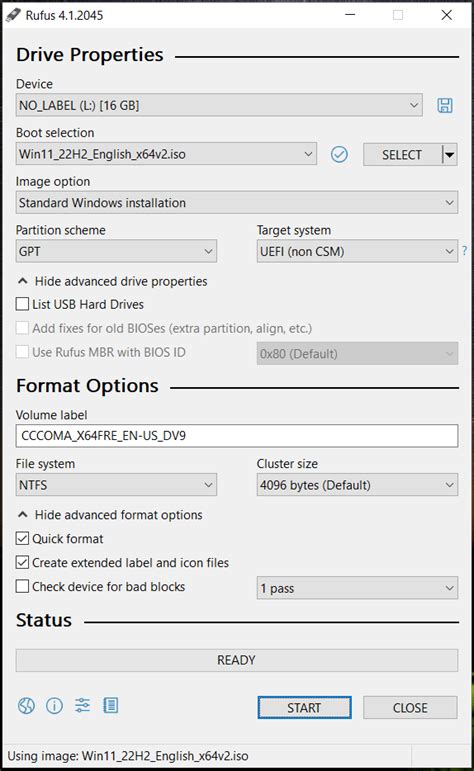The width and height of the screenshot is (474, 771).
Task: Click into the Volume label text field
Action: [237, 436]
